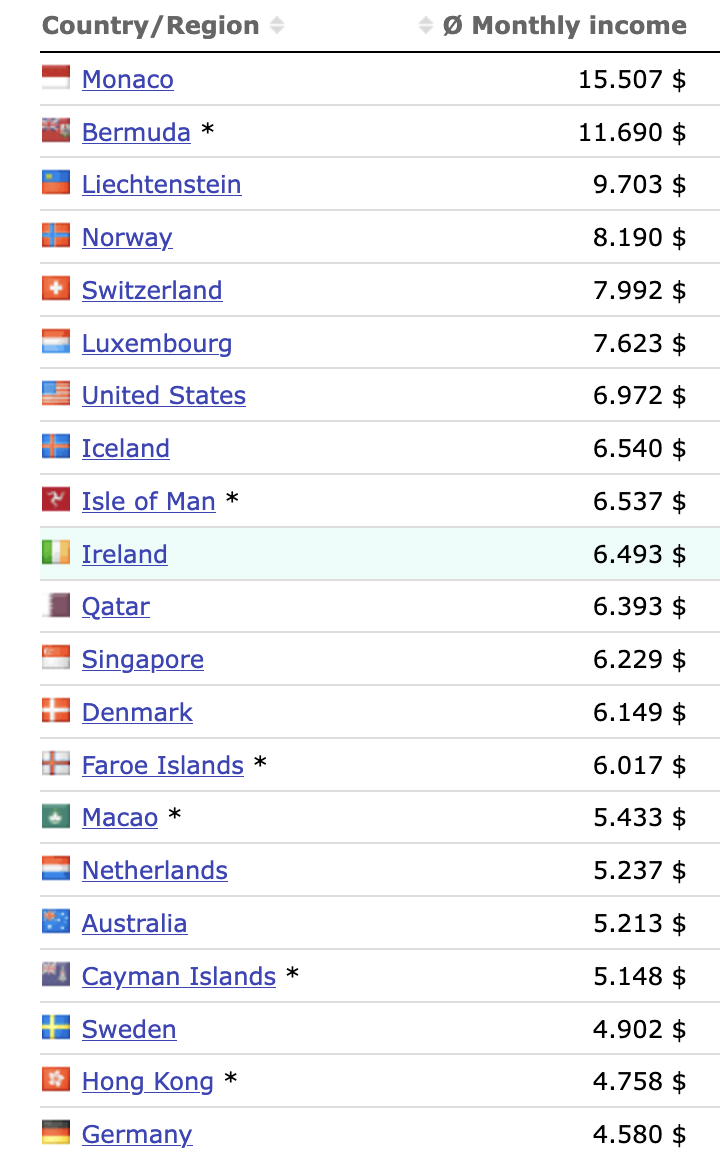Click the Germany flag icon

click(56, 1133)
